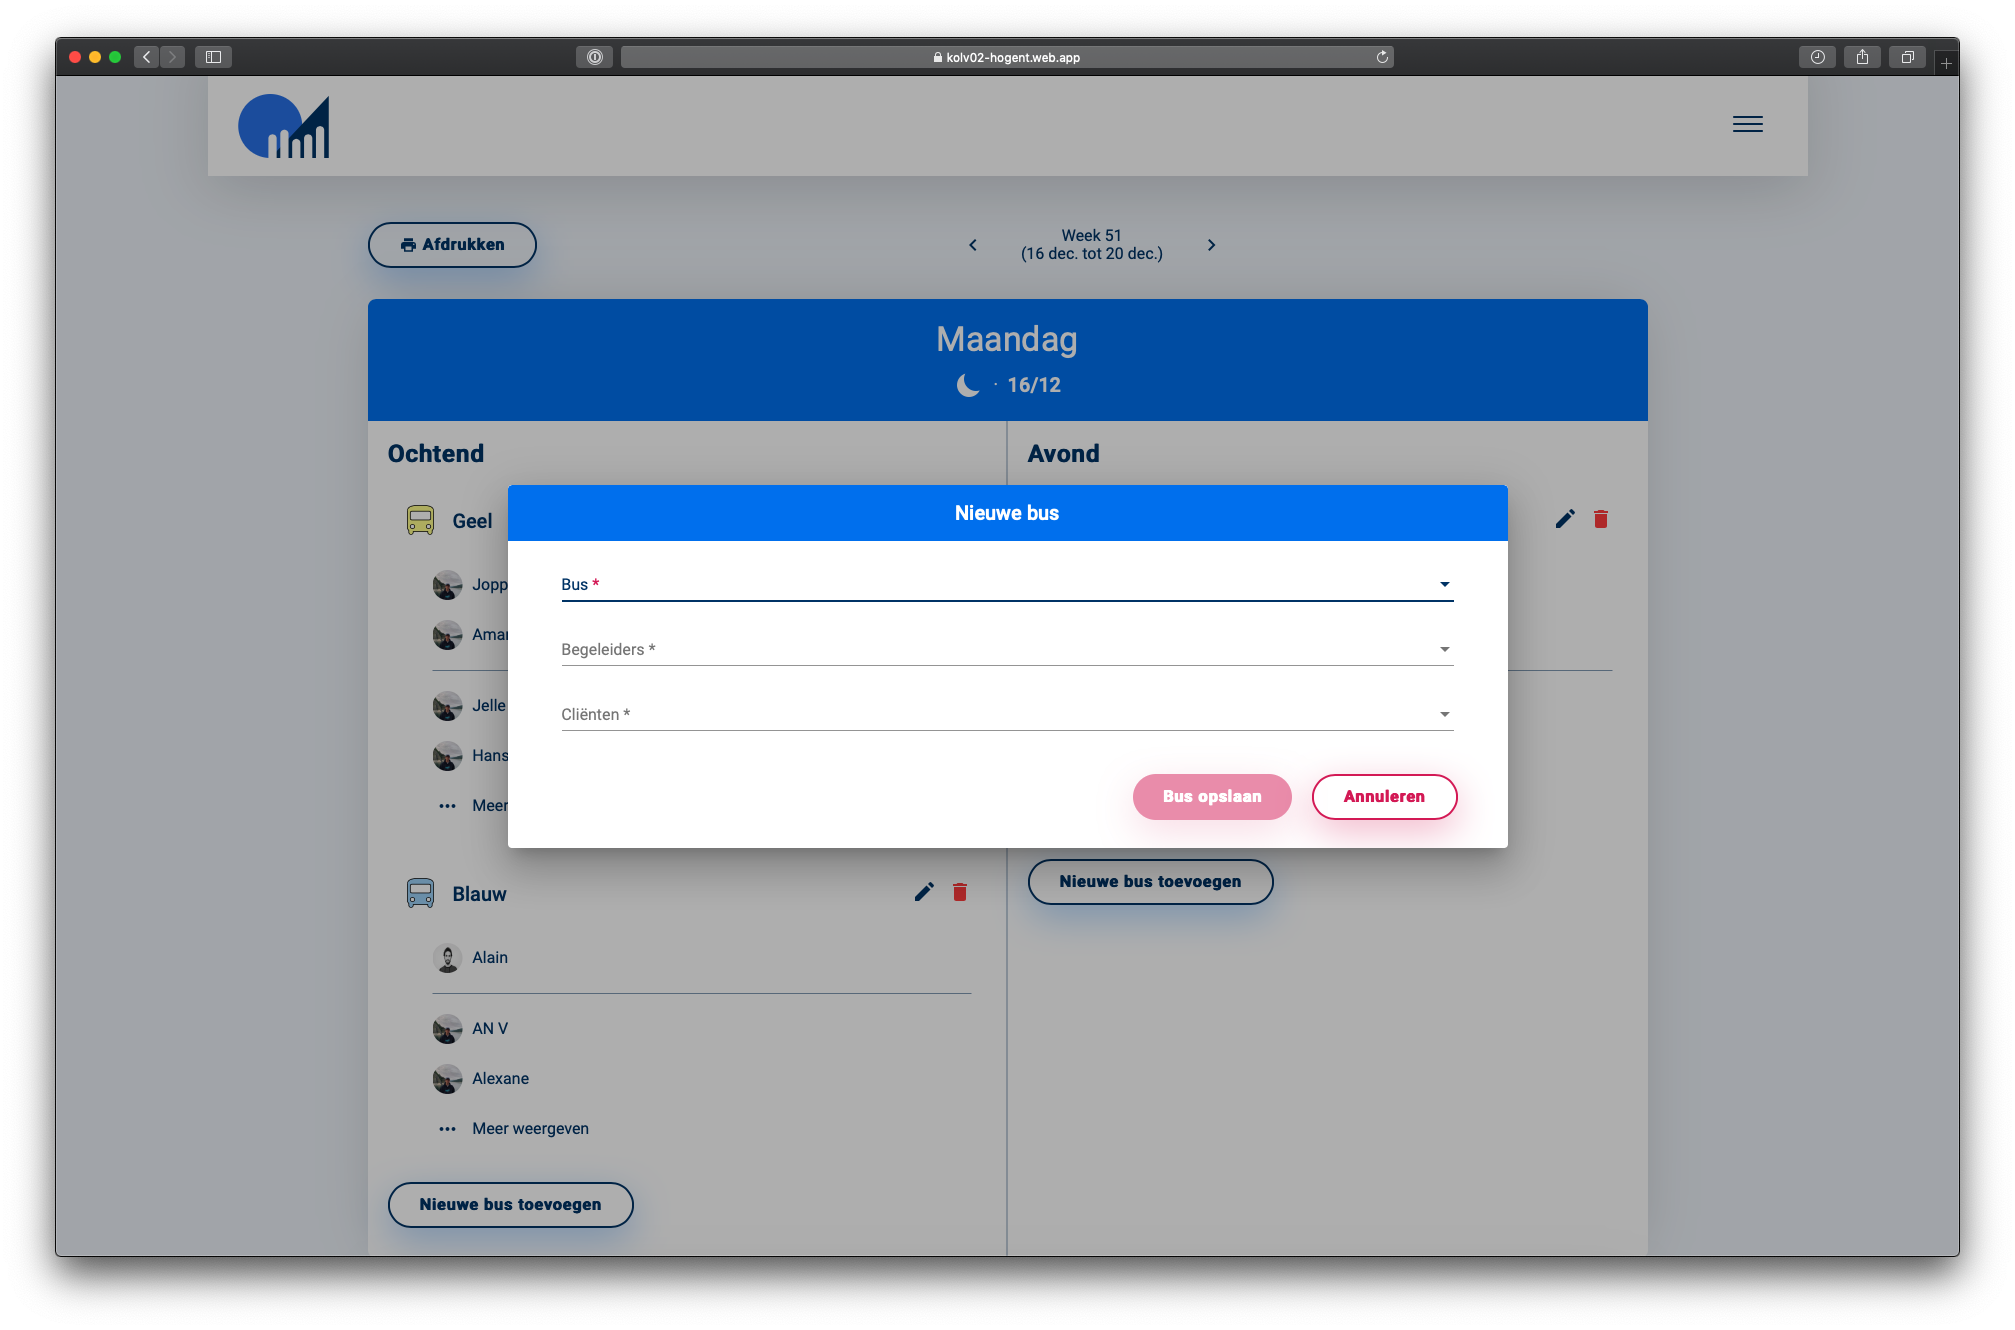Image resolution: width=2015 pixels, height=1330 pixels.
Task: Go to previous week arrow
Action: (973, 245)
